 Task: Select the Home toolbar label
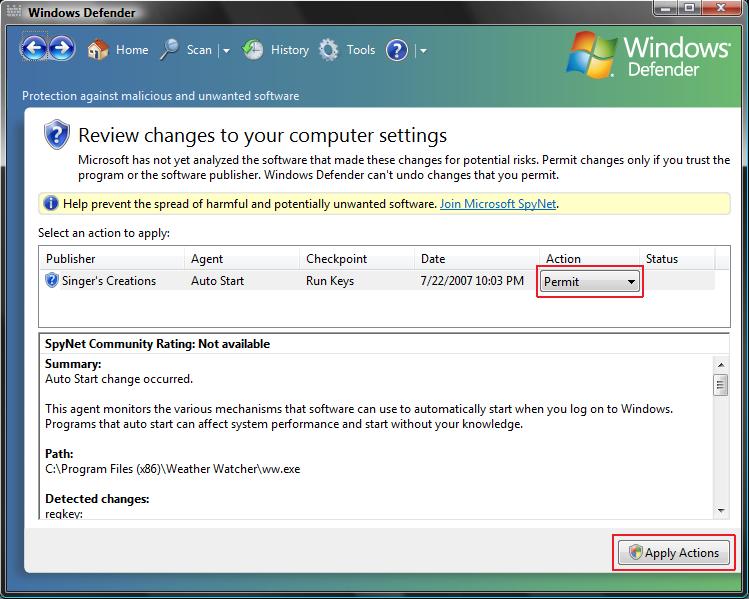(132, 50)
